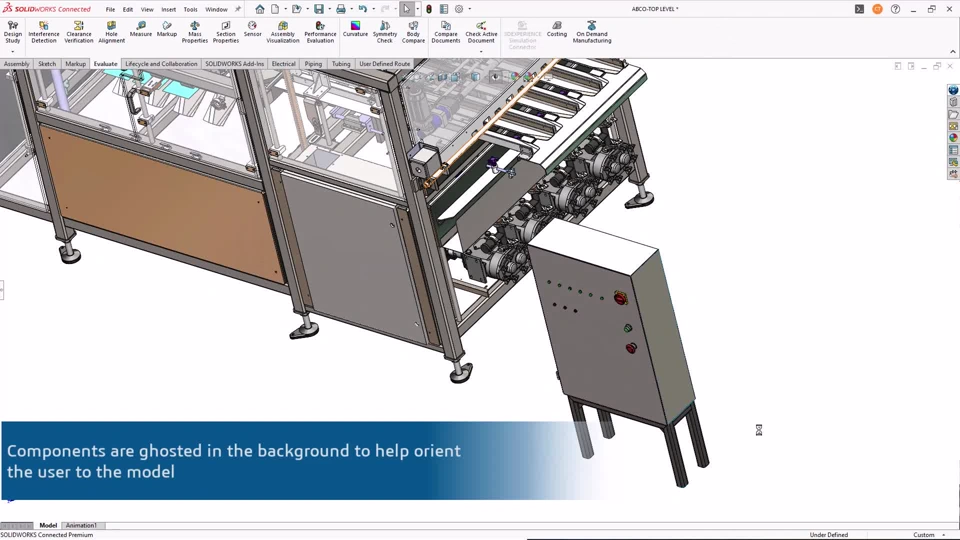
Task: Toggle the traffic light rebuild icon
Action: pos(429,9)
